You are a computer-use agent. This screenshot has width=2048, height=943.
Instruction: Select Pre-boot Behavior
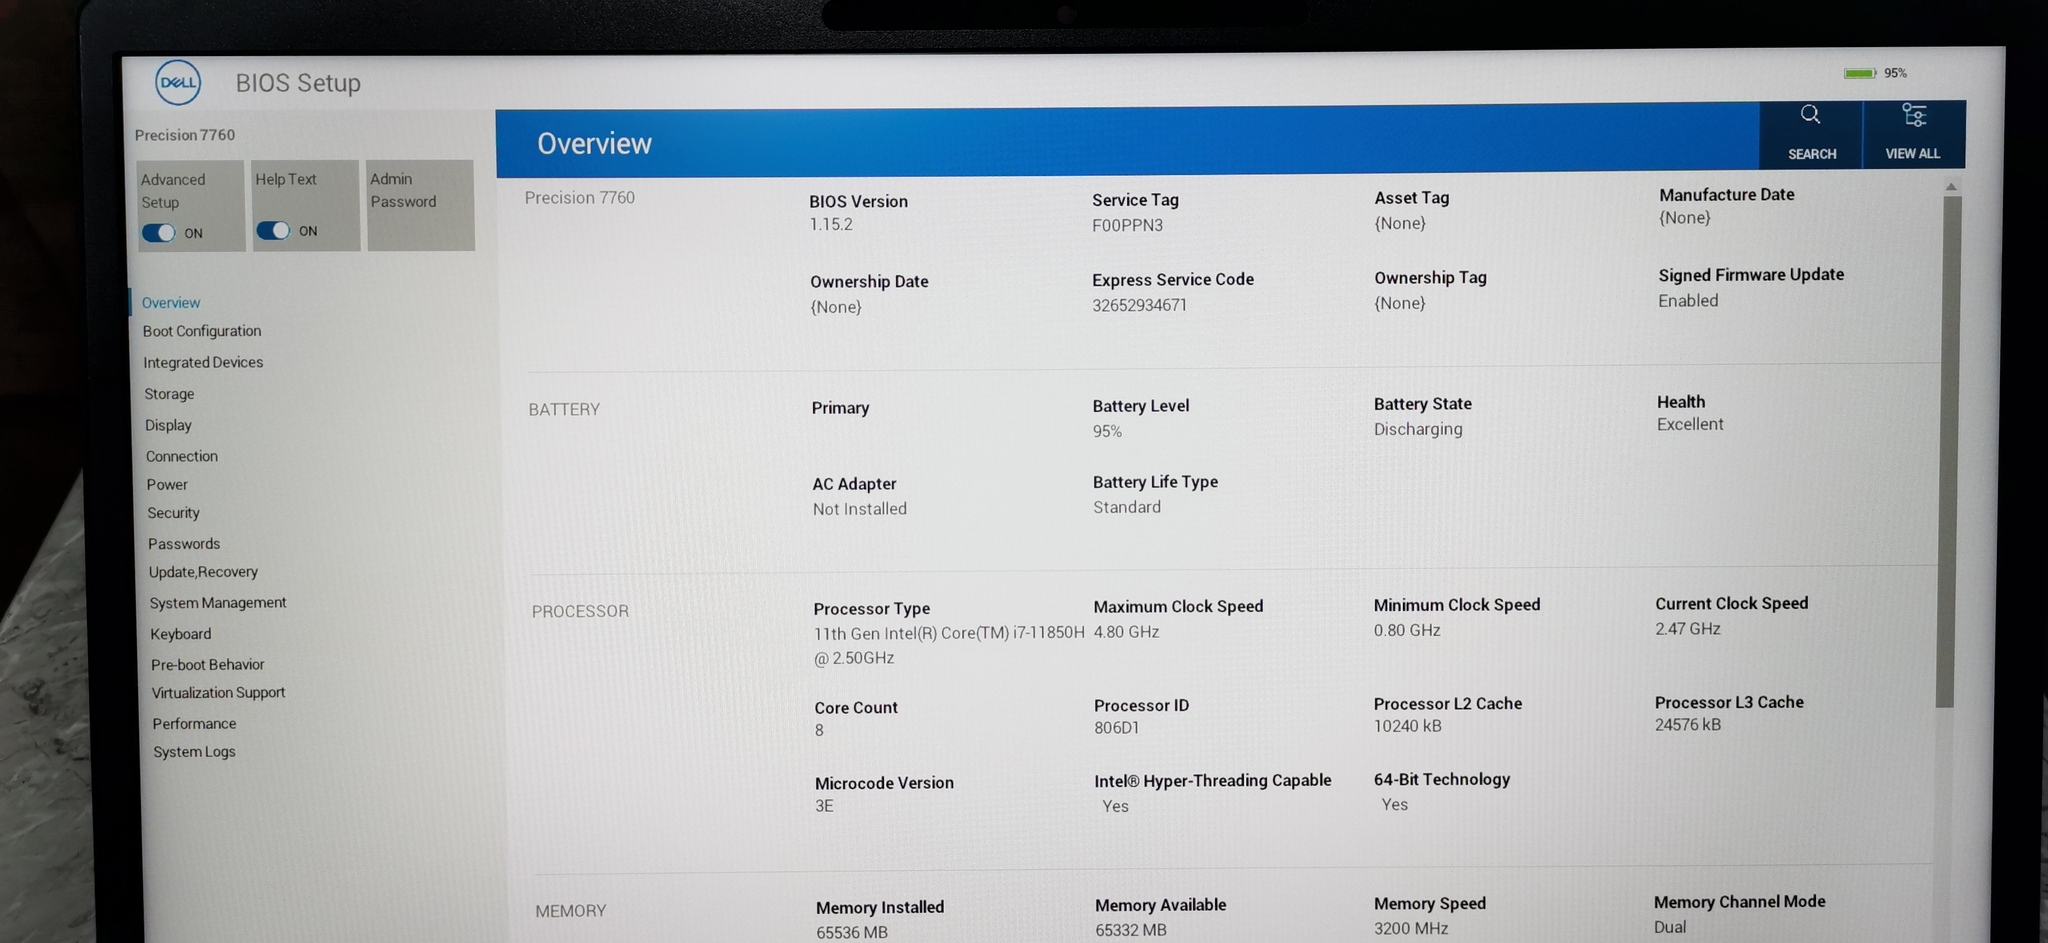tap(208, 664)
